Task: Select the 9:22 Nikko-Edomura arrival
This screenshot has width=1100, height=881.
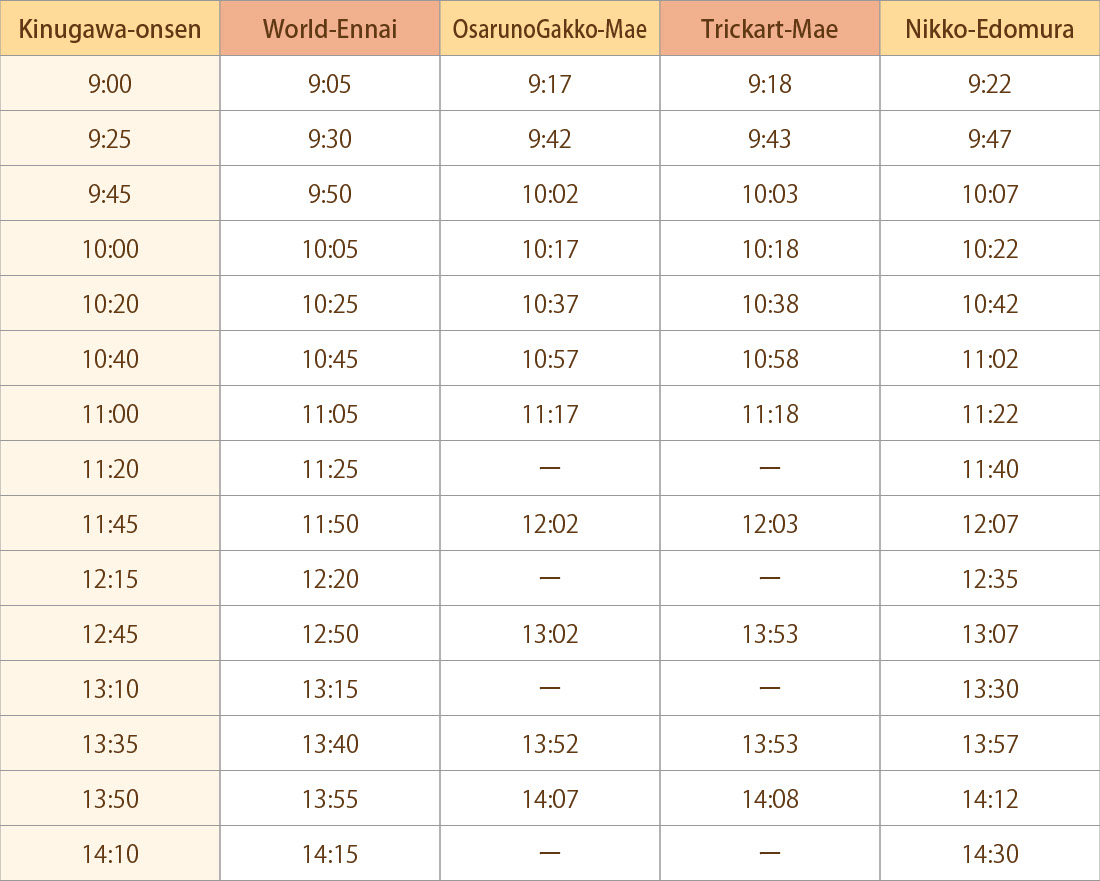Action: tap(990, 83)
